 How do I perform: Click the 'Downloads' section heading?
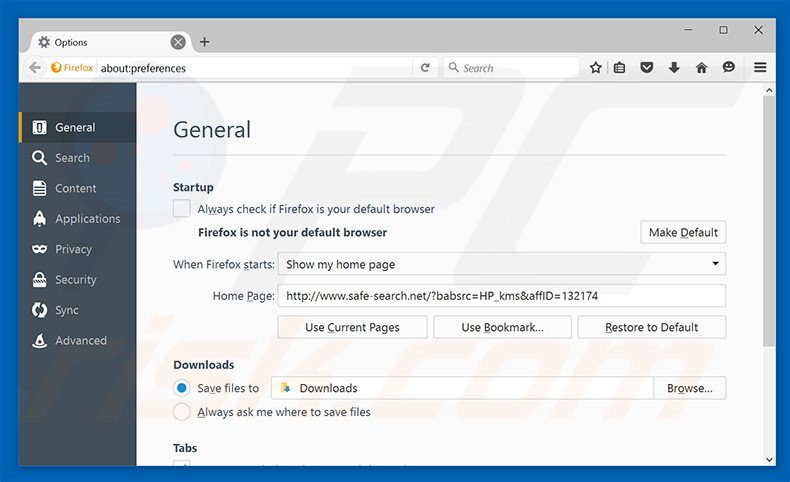(204, 365)
